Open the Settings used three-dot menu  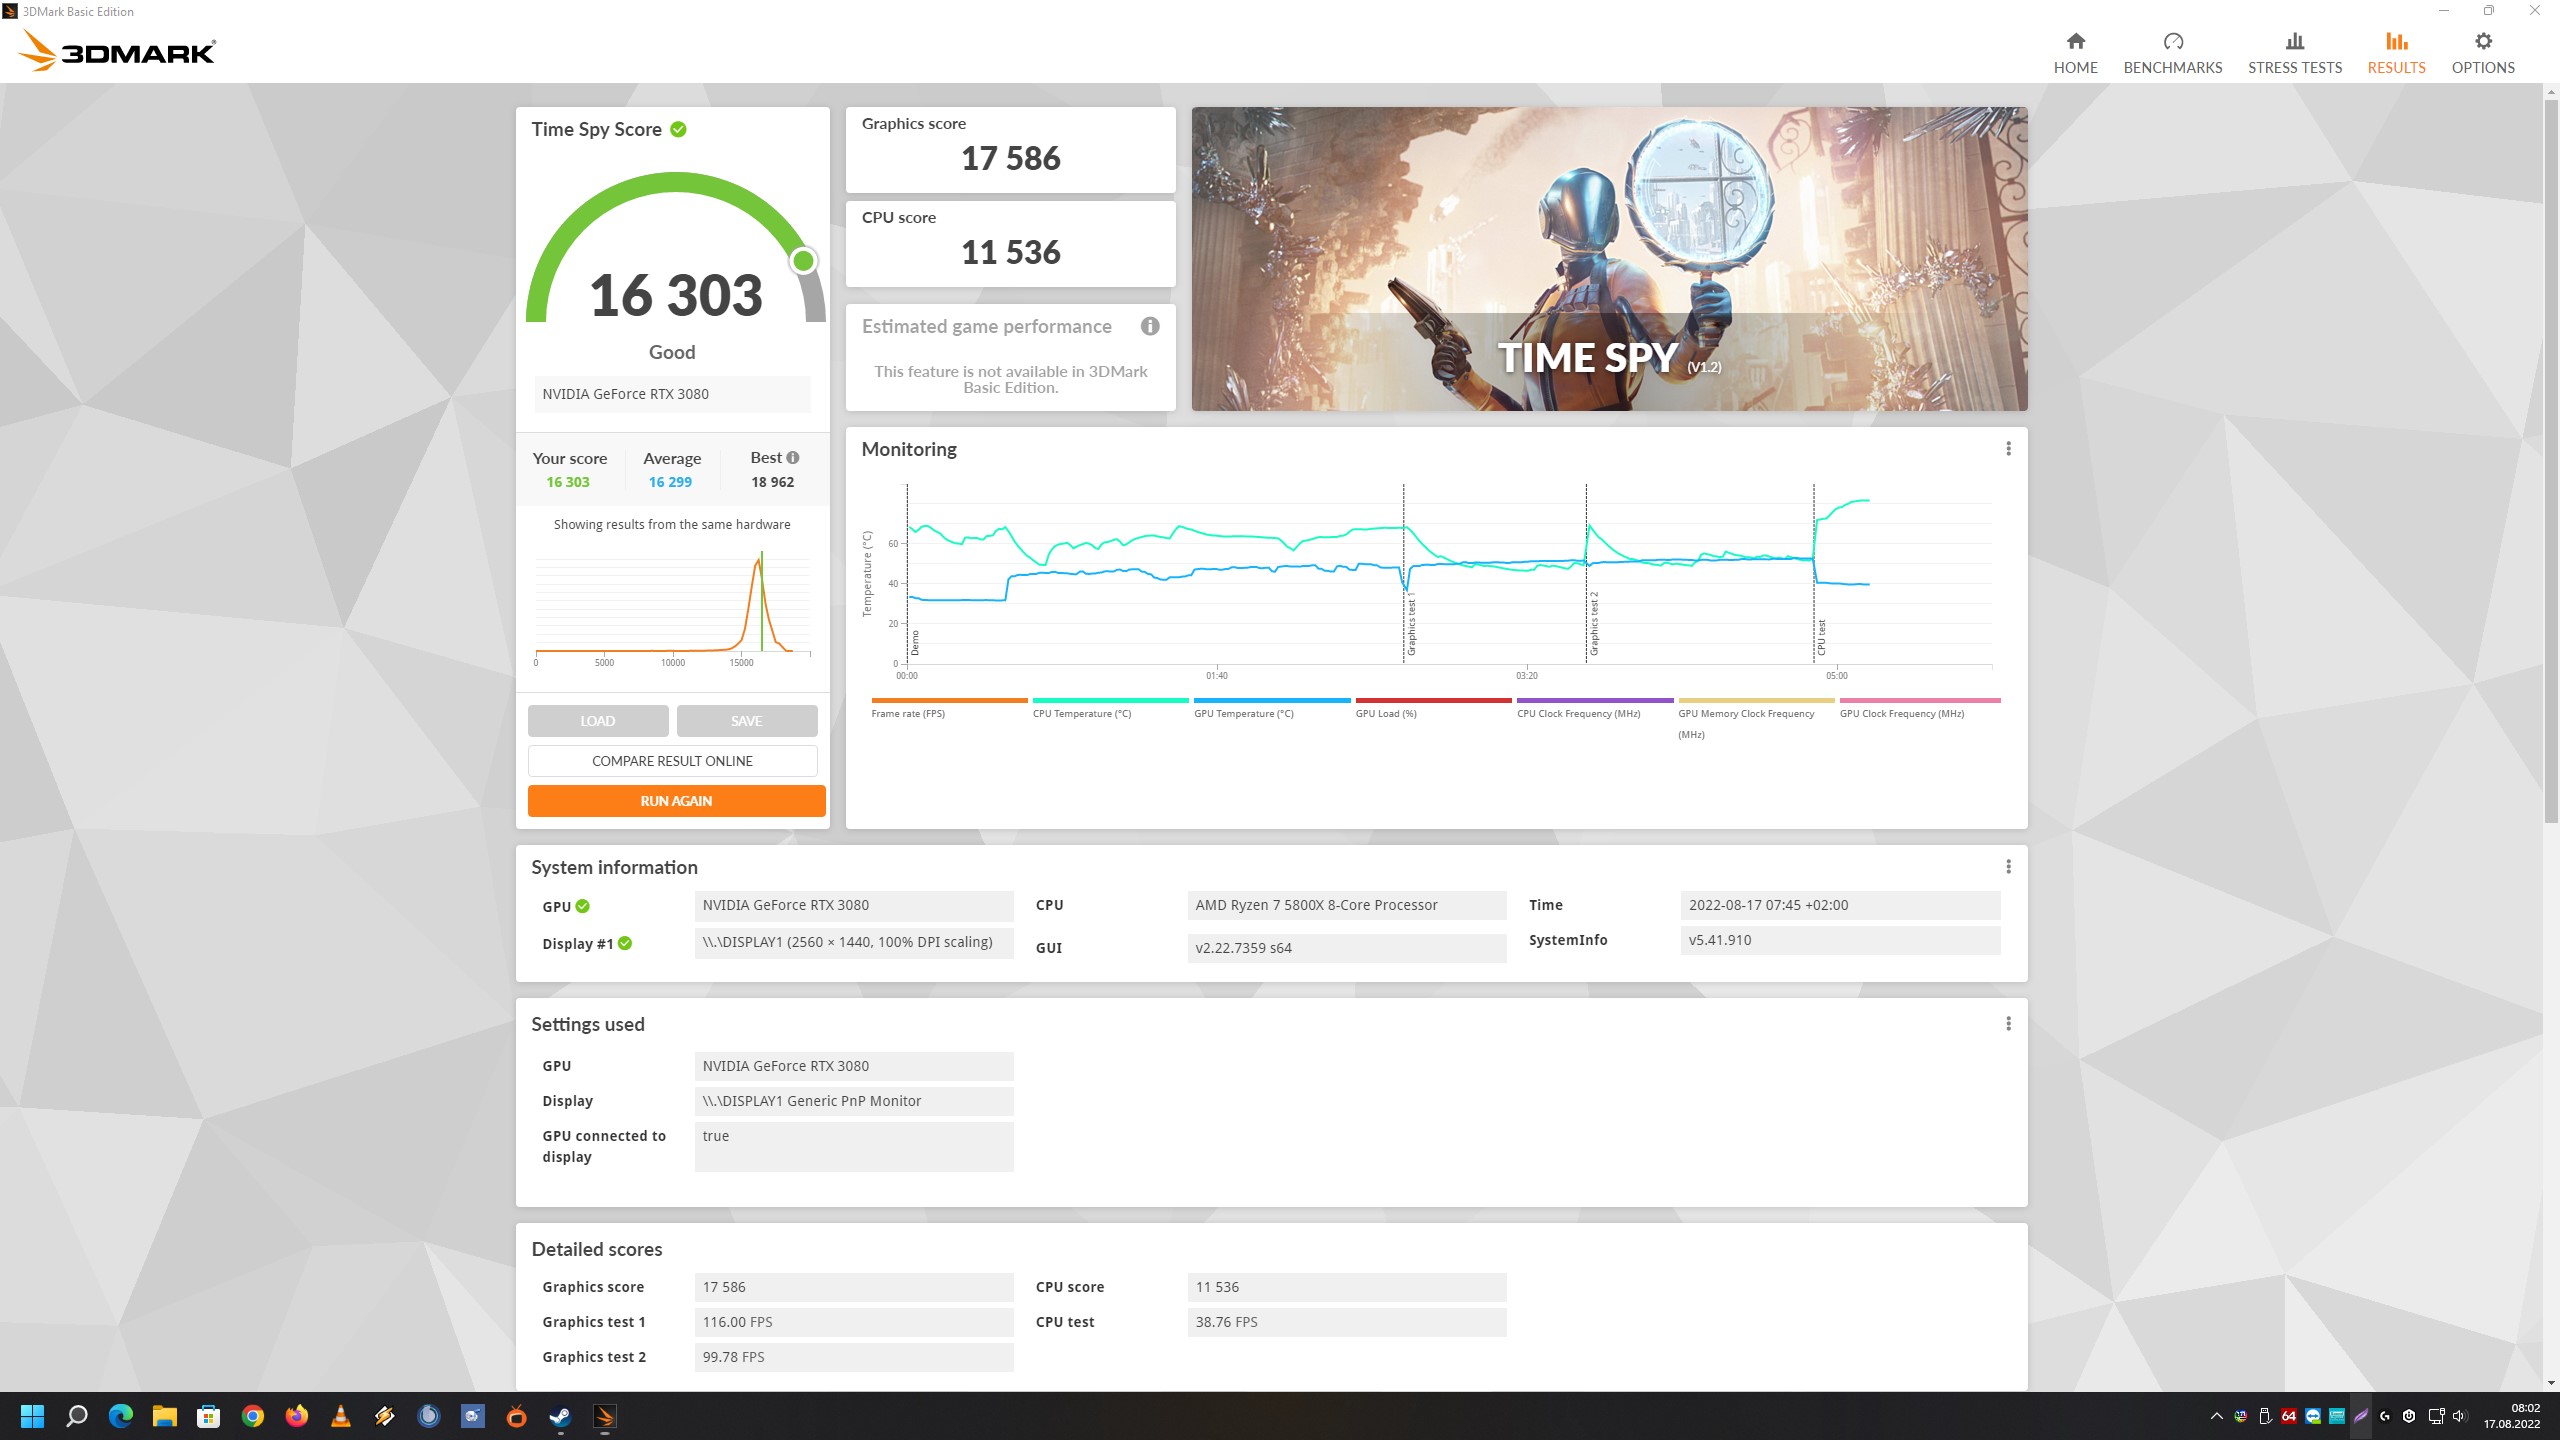point(2008,1024)
